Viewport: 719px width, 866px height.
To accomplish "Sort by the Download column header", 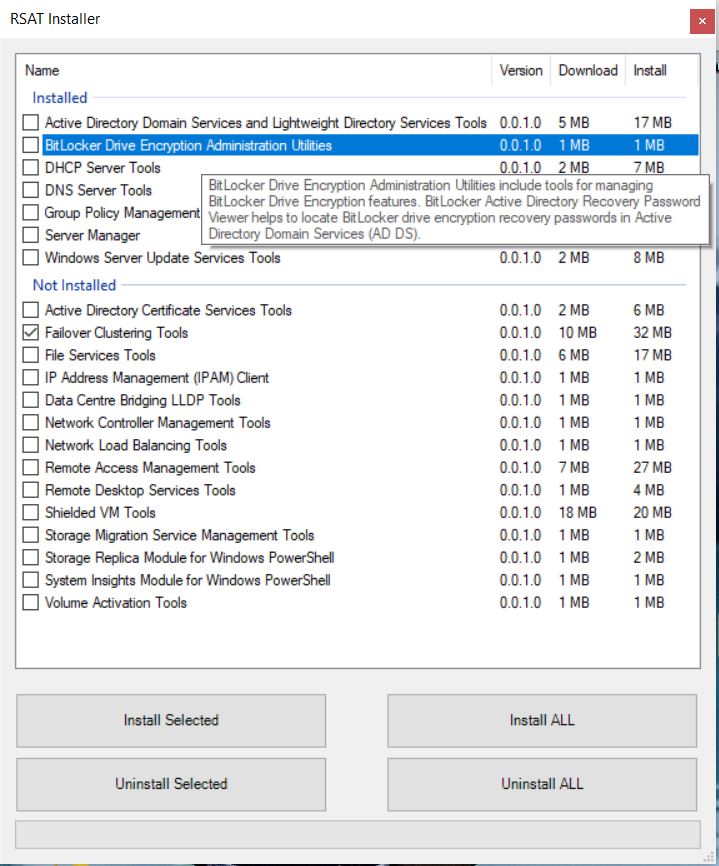I will (588, 71).
